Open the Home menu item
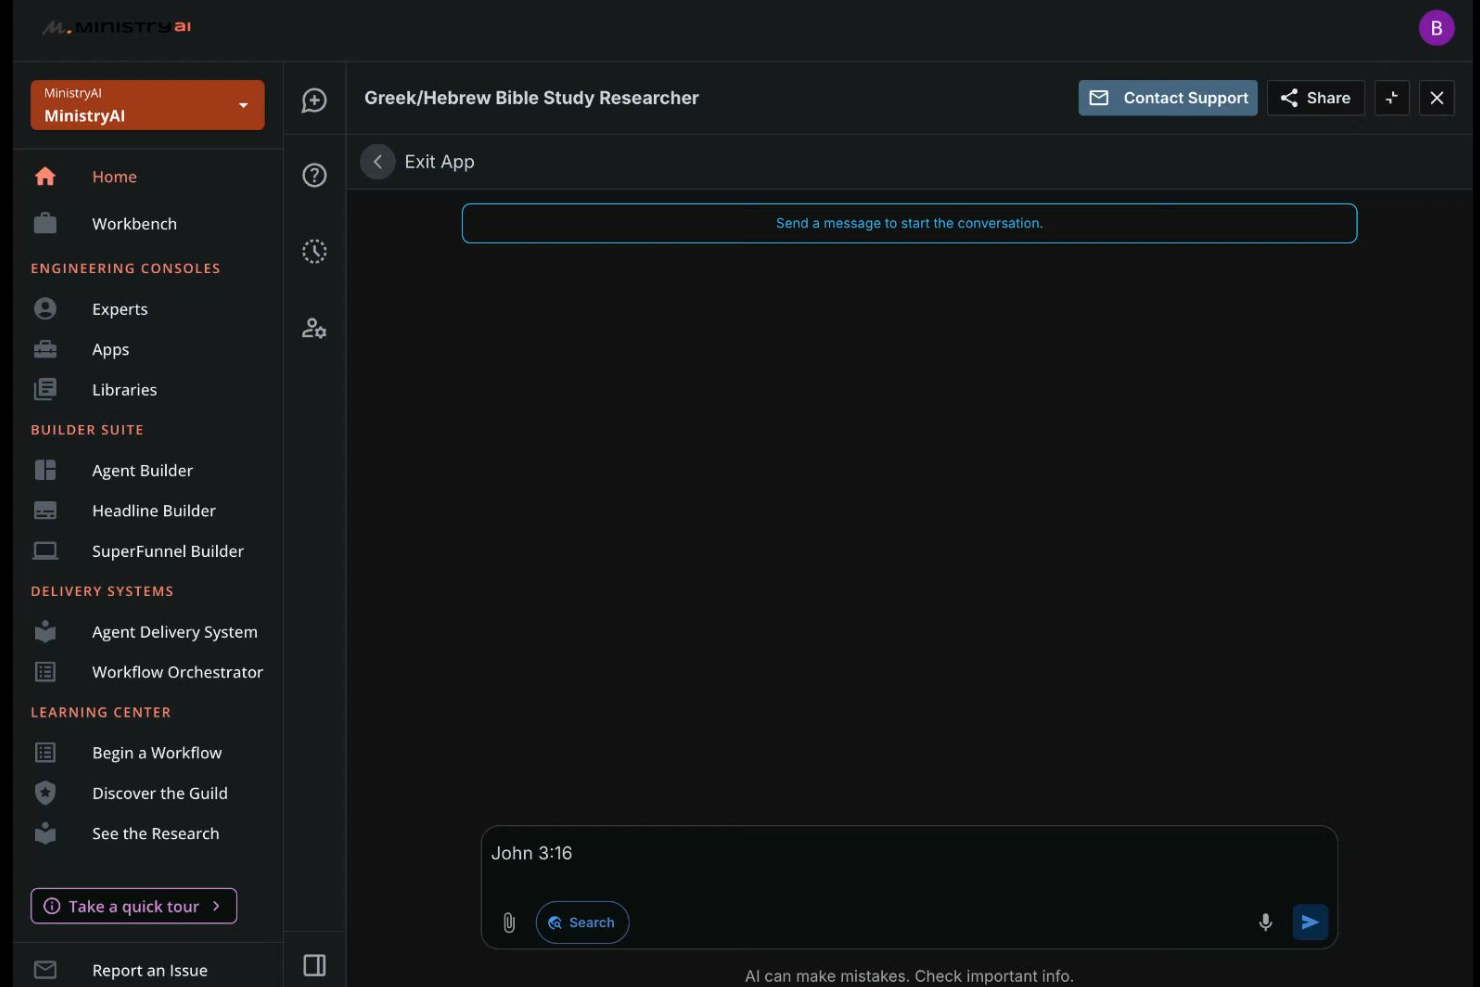Viewport: 1480px width, 987px height. pos(114,177)
